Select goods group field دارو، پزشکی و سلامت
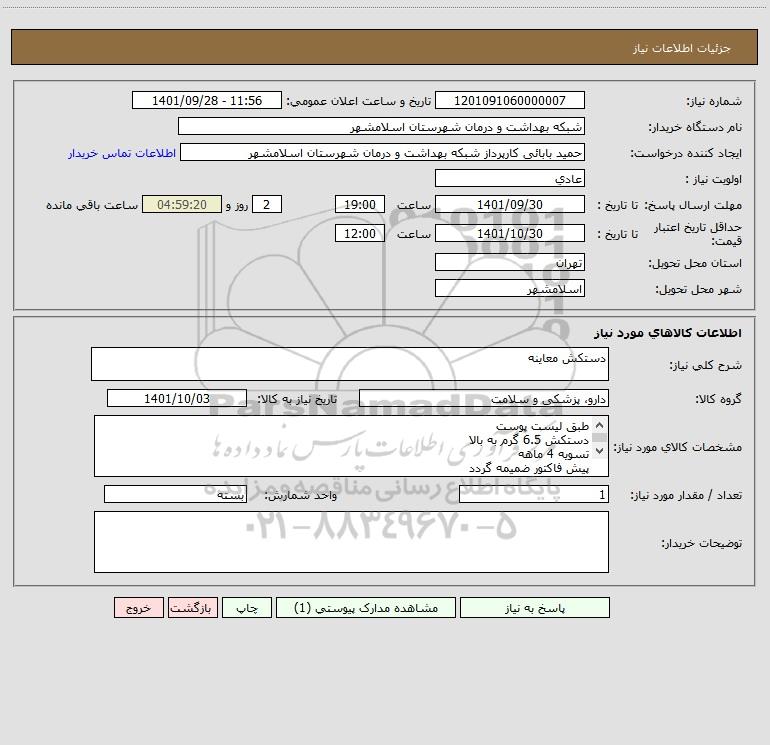The image size is (770, 745). [x=484, y=398]
